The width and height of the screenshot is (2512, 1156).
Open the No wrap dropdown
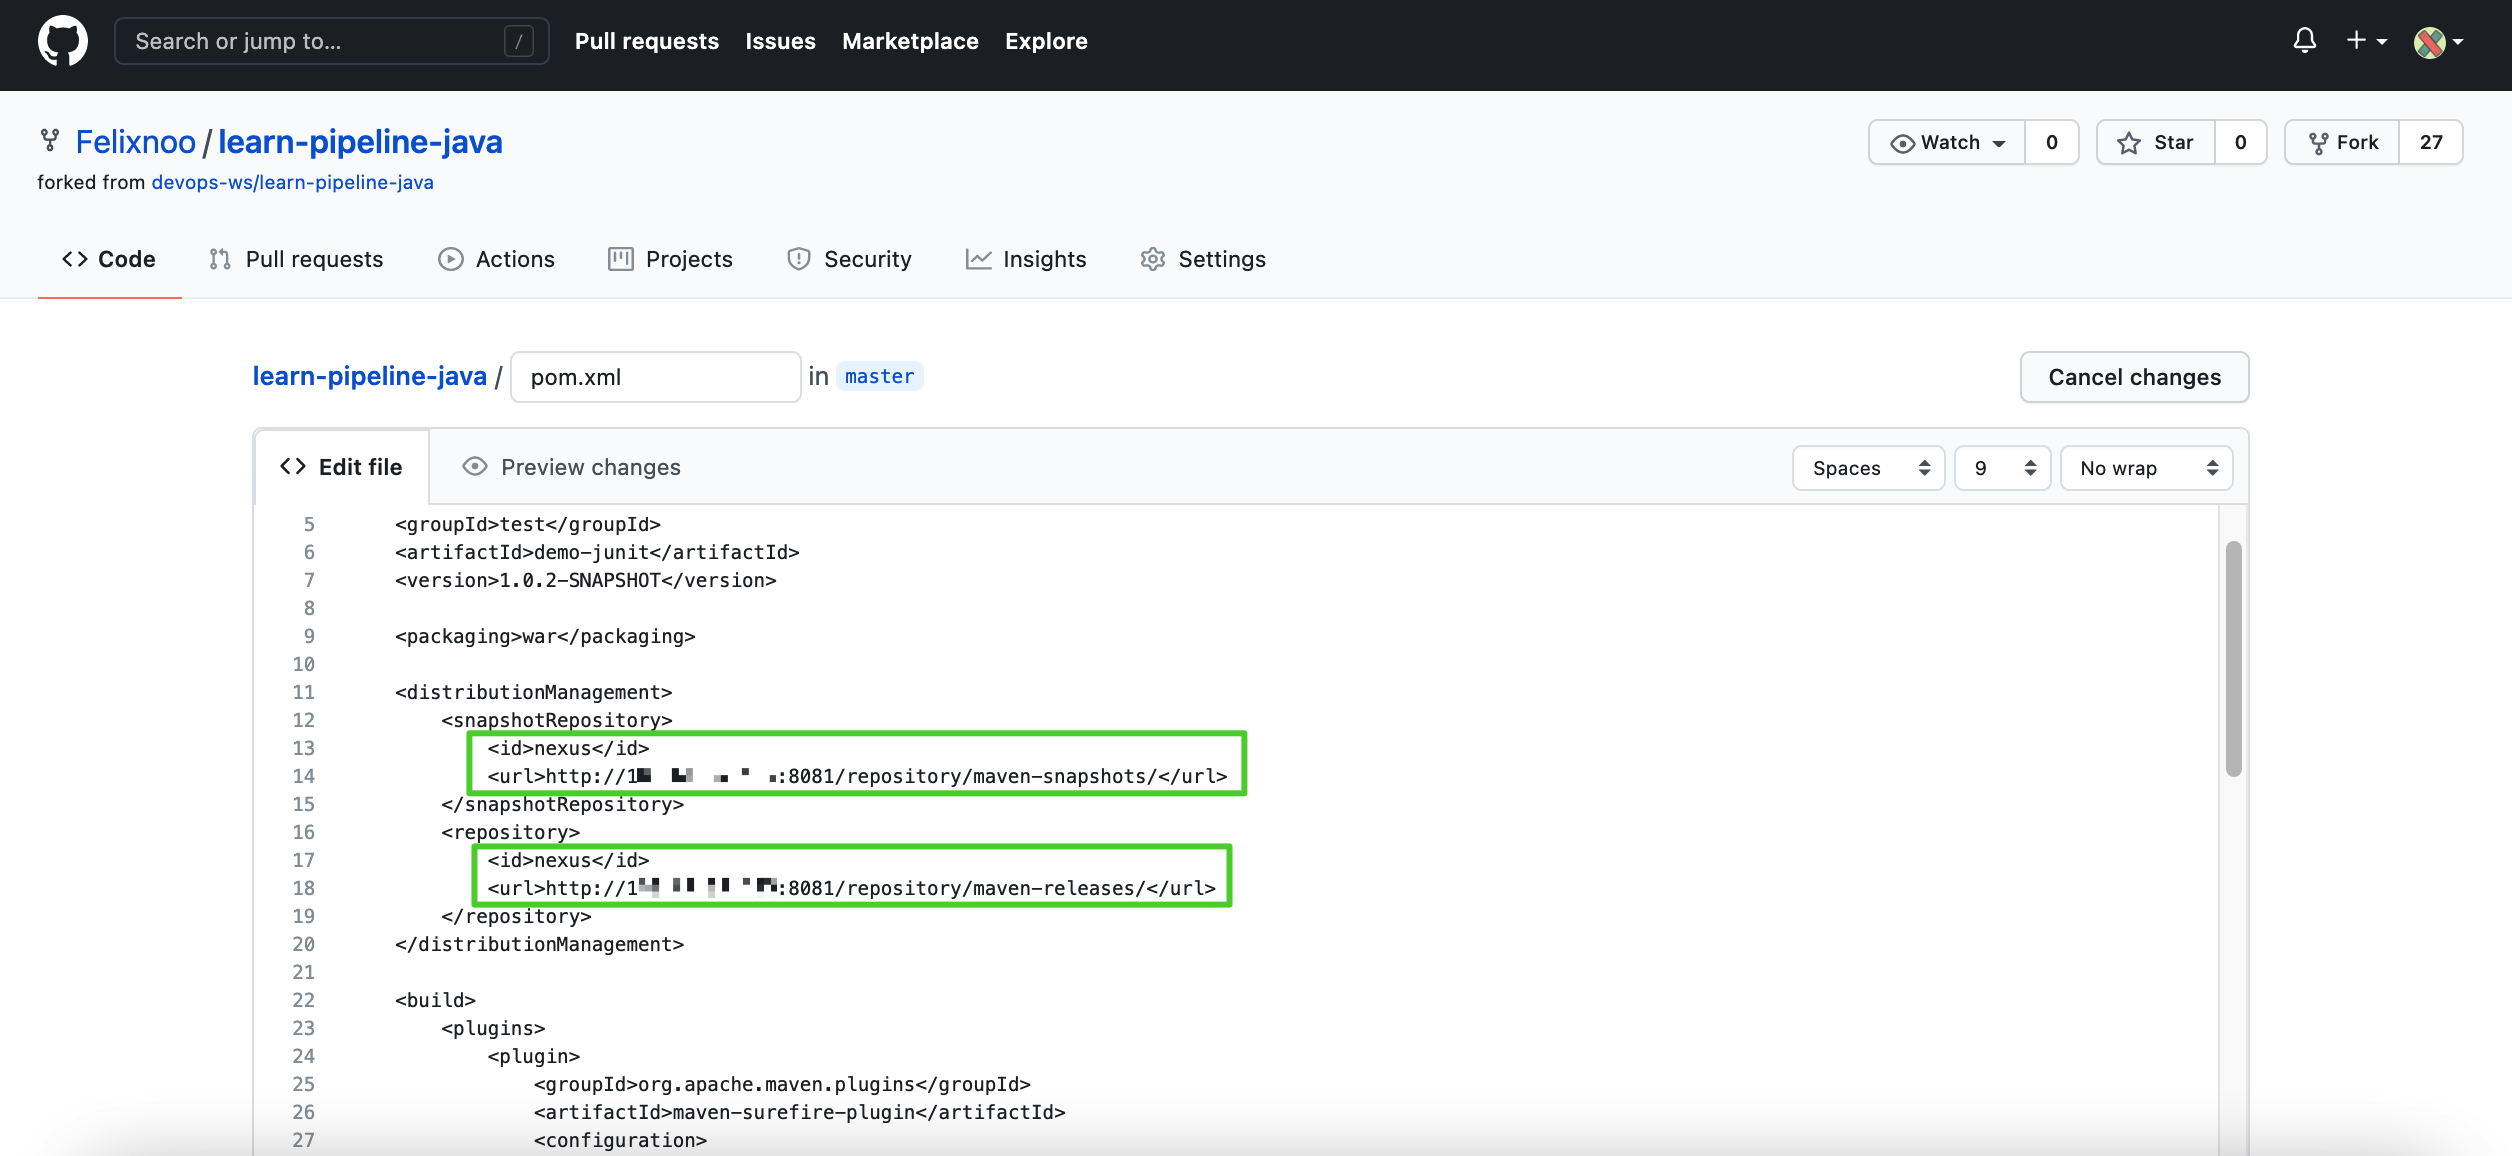click(x=2146, y=468)
